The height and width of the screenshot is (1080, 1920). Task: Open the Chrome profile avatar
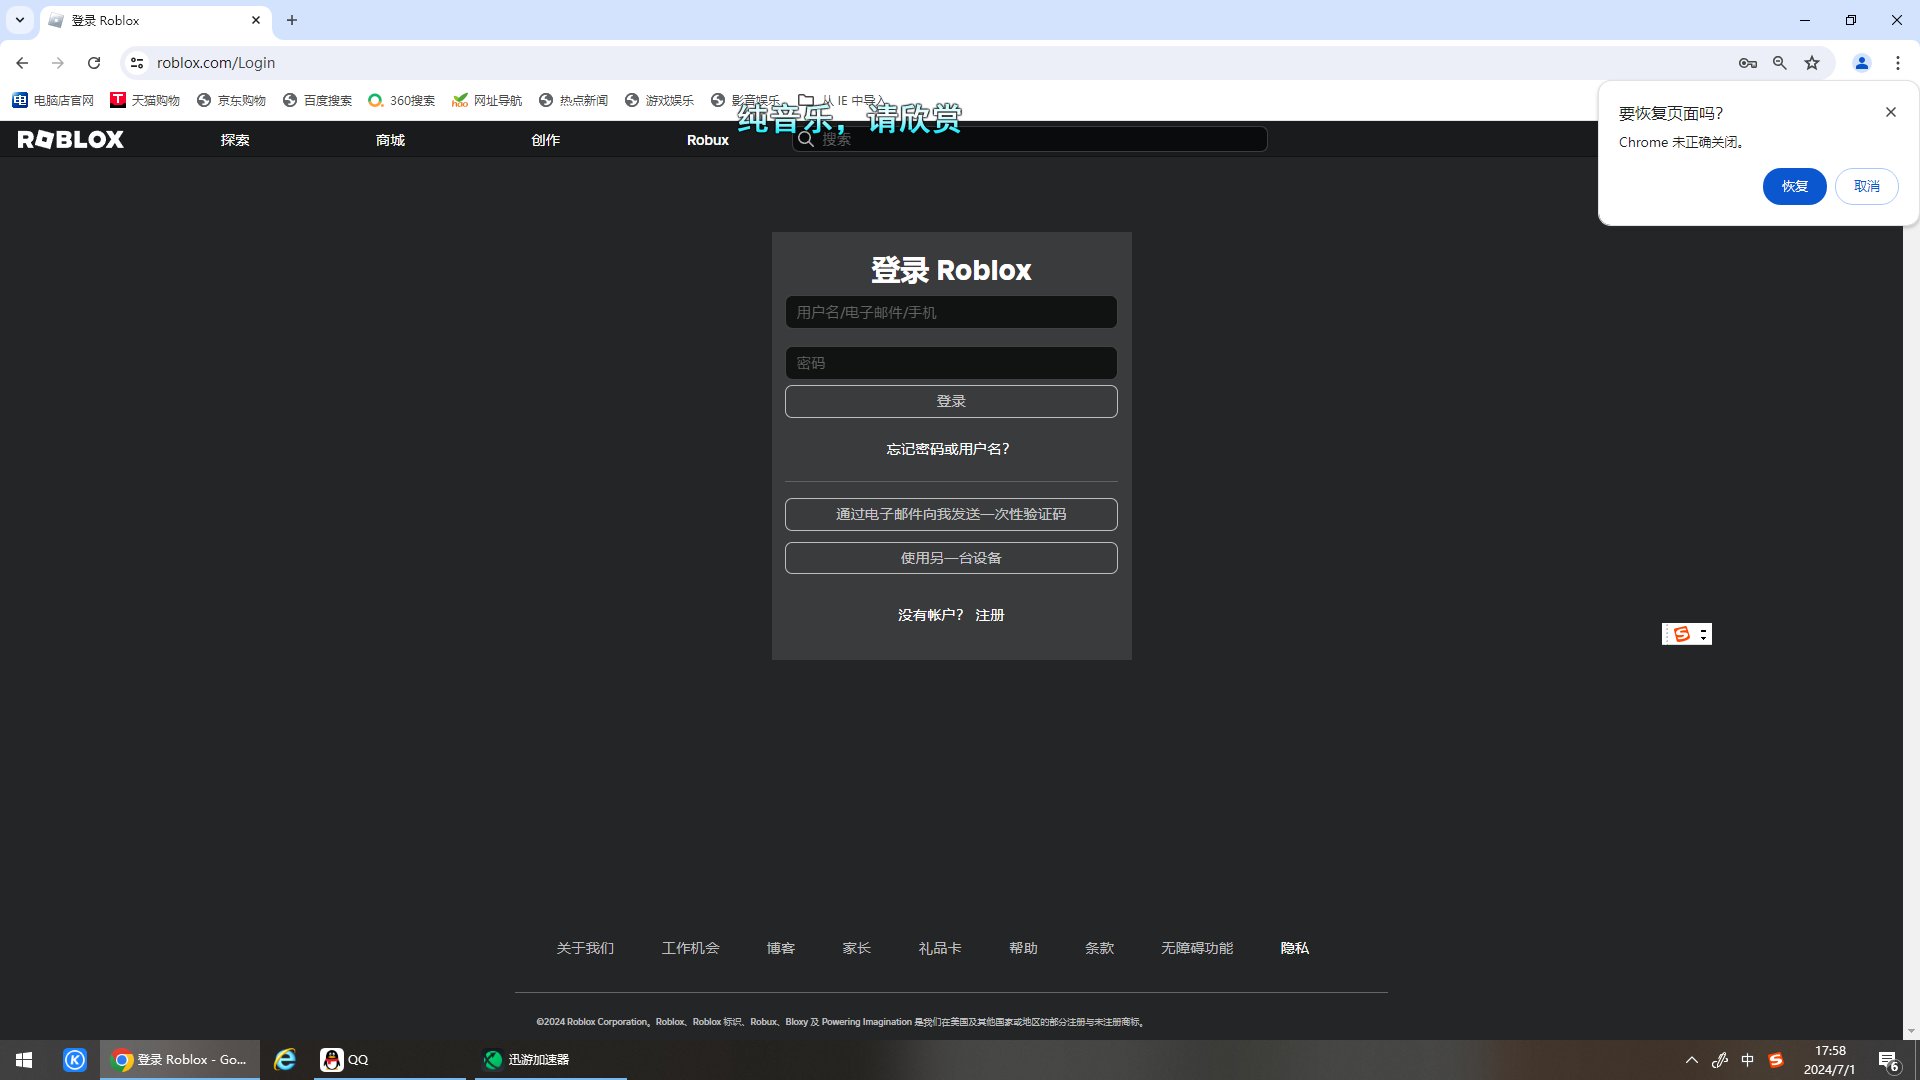click(1862, 63)
